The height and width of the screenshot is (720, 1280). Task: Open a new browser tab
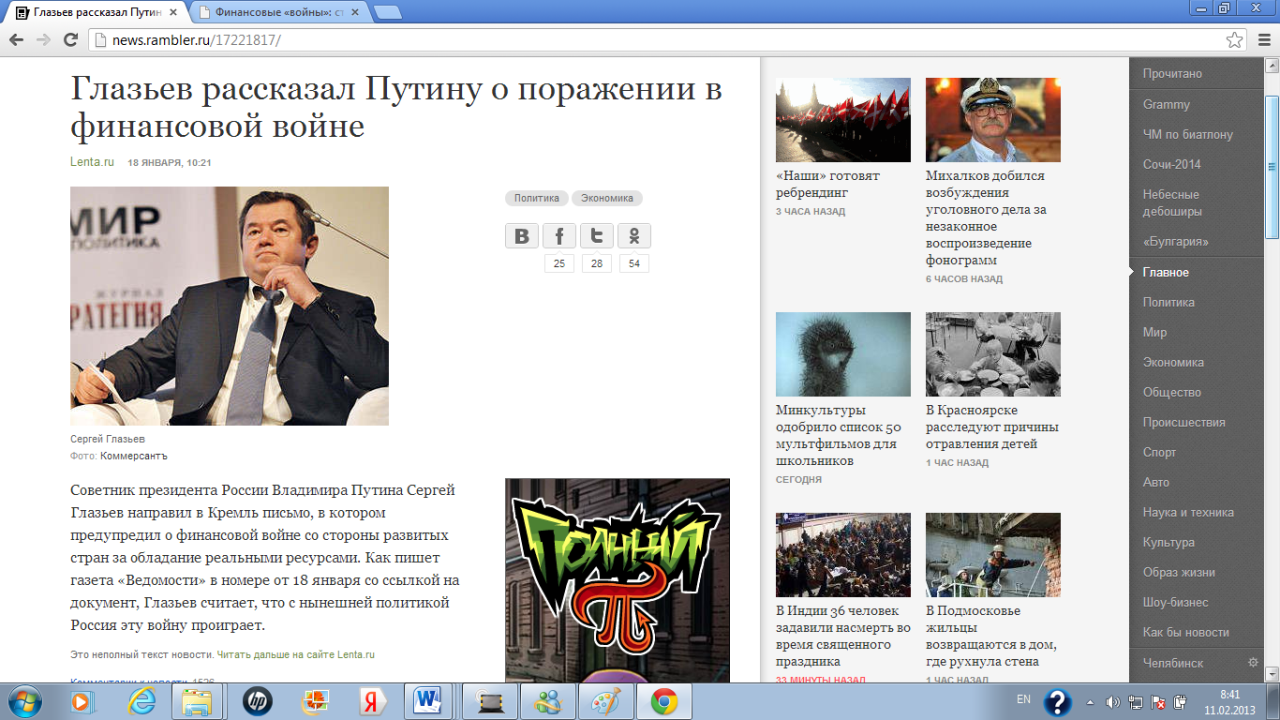pyautogui.click(x=388, y=12)
